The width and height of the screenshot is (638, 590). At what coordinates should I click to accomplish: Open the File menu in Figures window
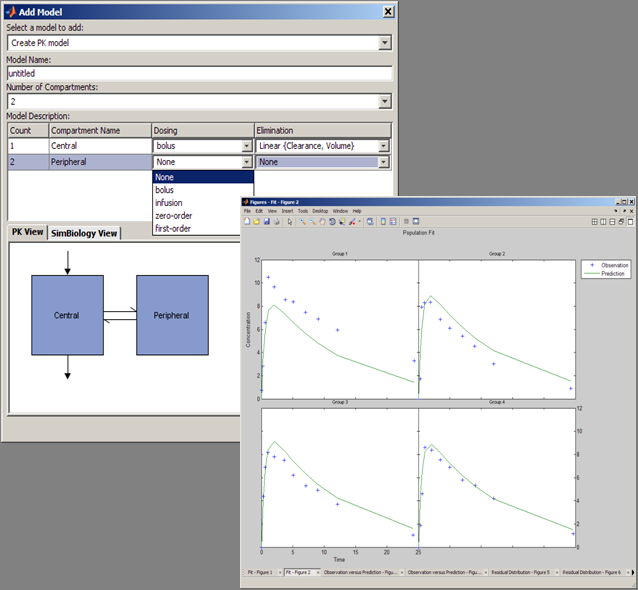(x=247, y=211)
